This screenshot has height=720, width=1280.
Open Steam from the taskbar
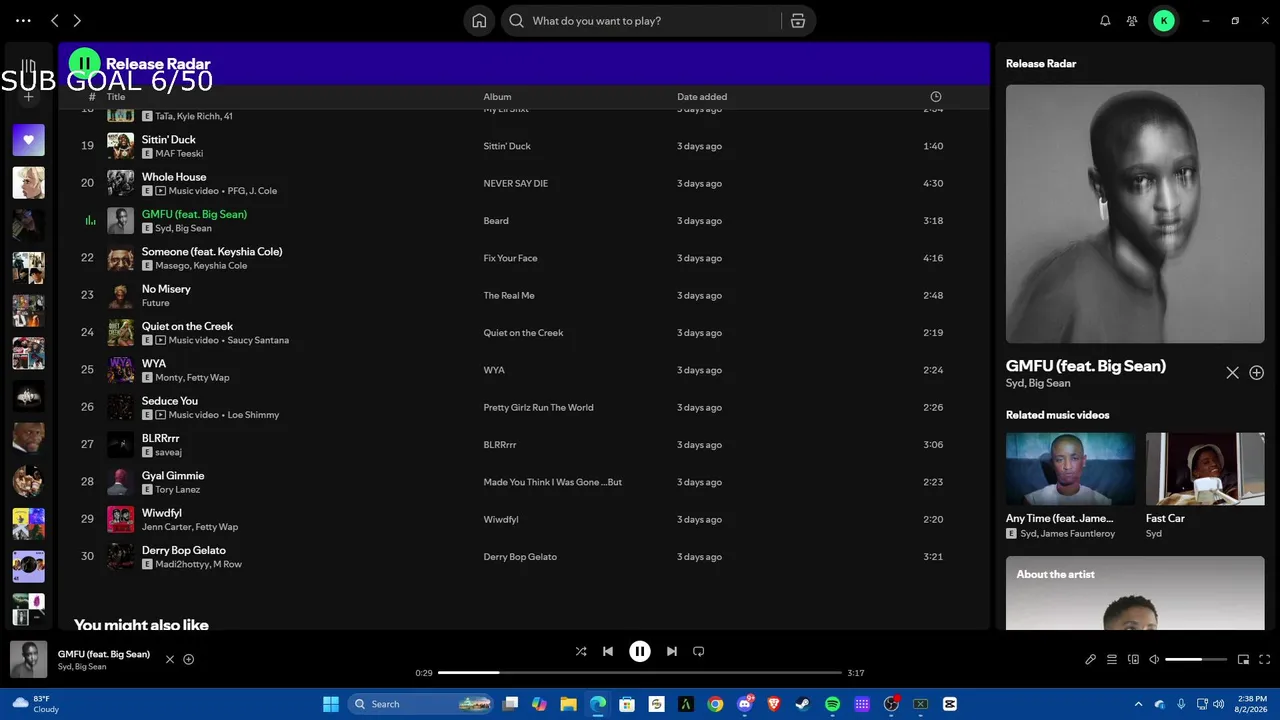tap(803, 704)
